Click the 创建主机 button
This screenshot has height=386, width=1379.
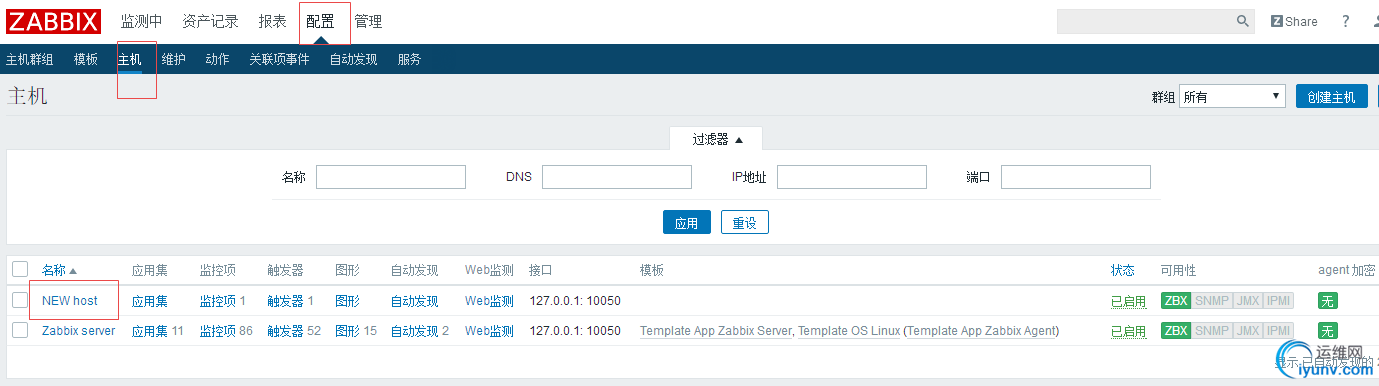(1331, 96)
